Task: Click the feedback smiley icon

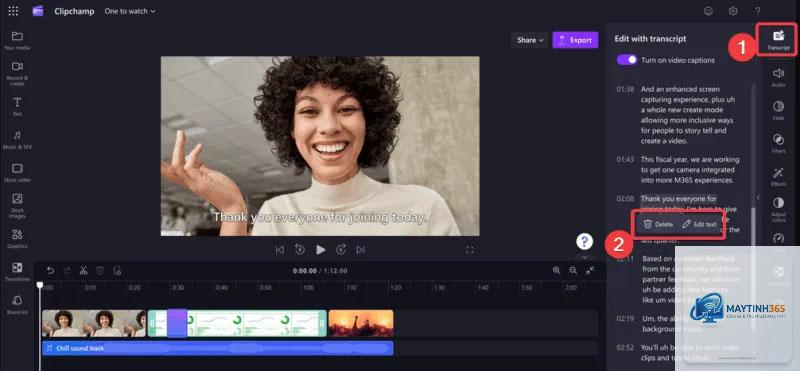Action: coord(708,11)
